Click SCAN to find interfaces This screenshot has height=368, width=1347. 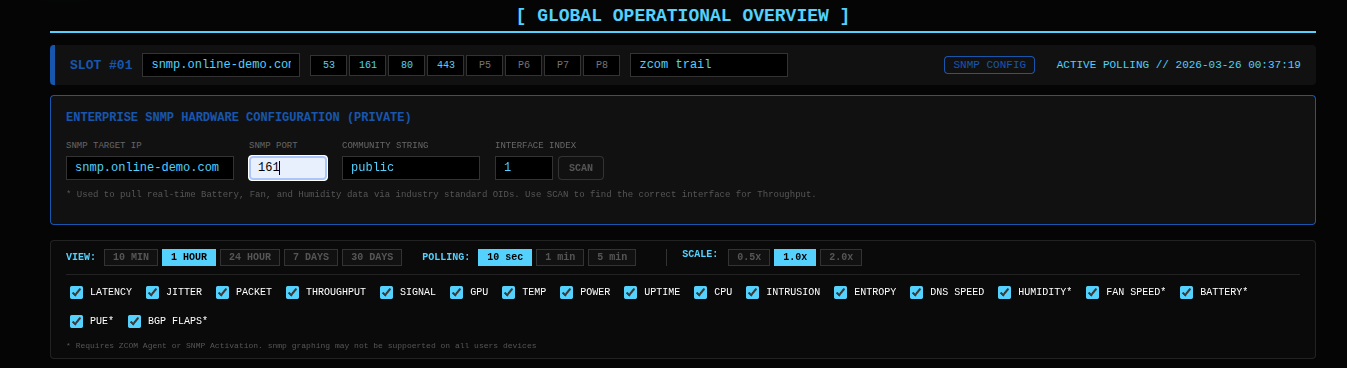[x=581, y=168]
